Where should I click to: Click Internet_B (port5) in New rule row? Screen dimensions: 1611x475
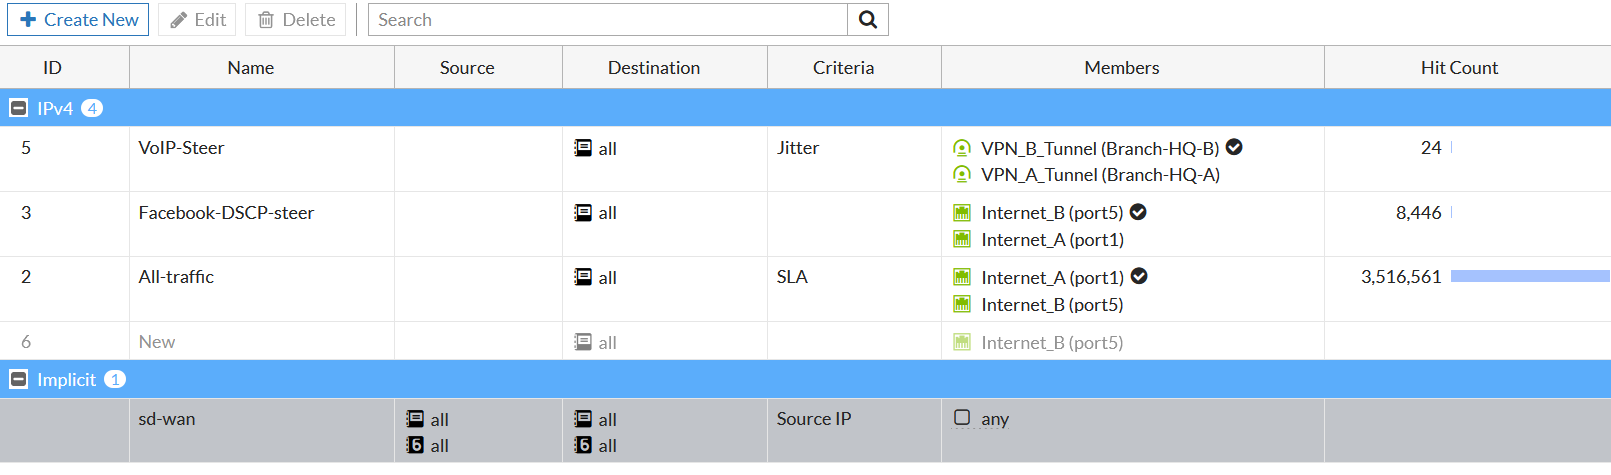(1052, 342)
